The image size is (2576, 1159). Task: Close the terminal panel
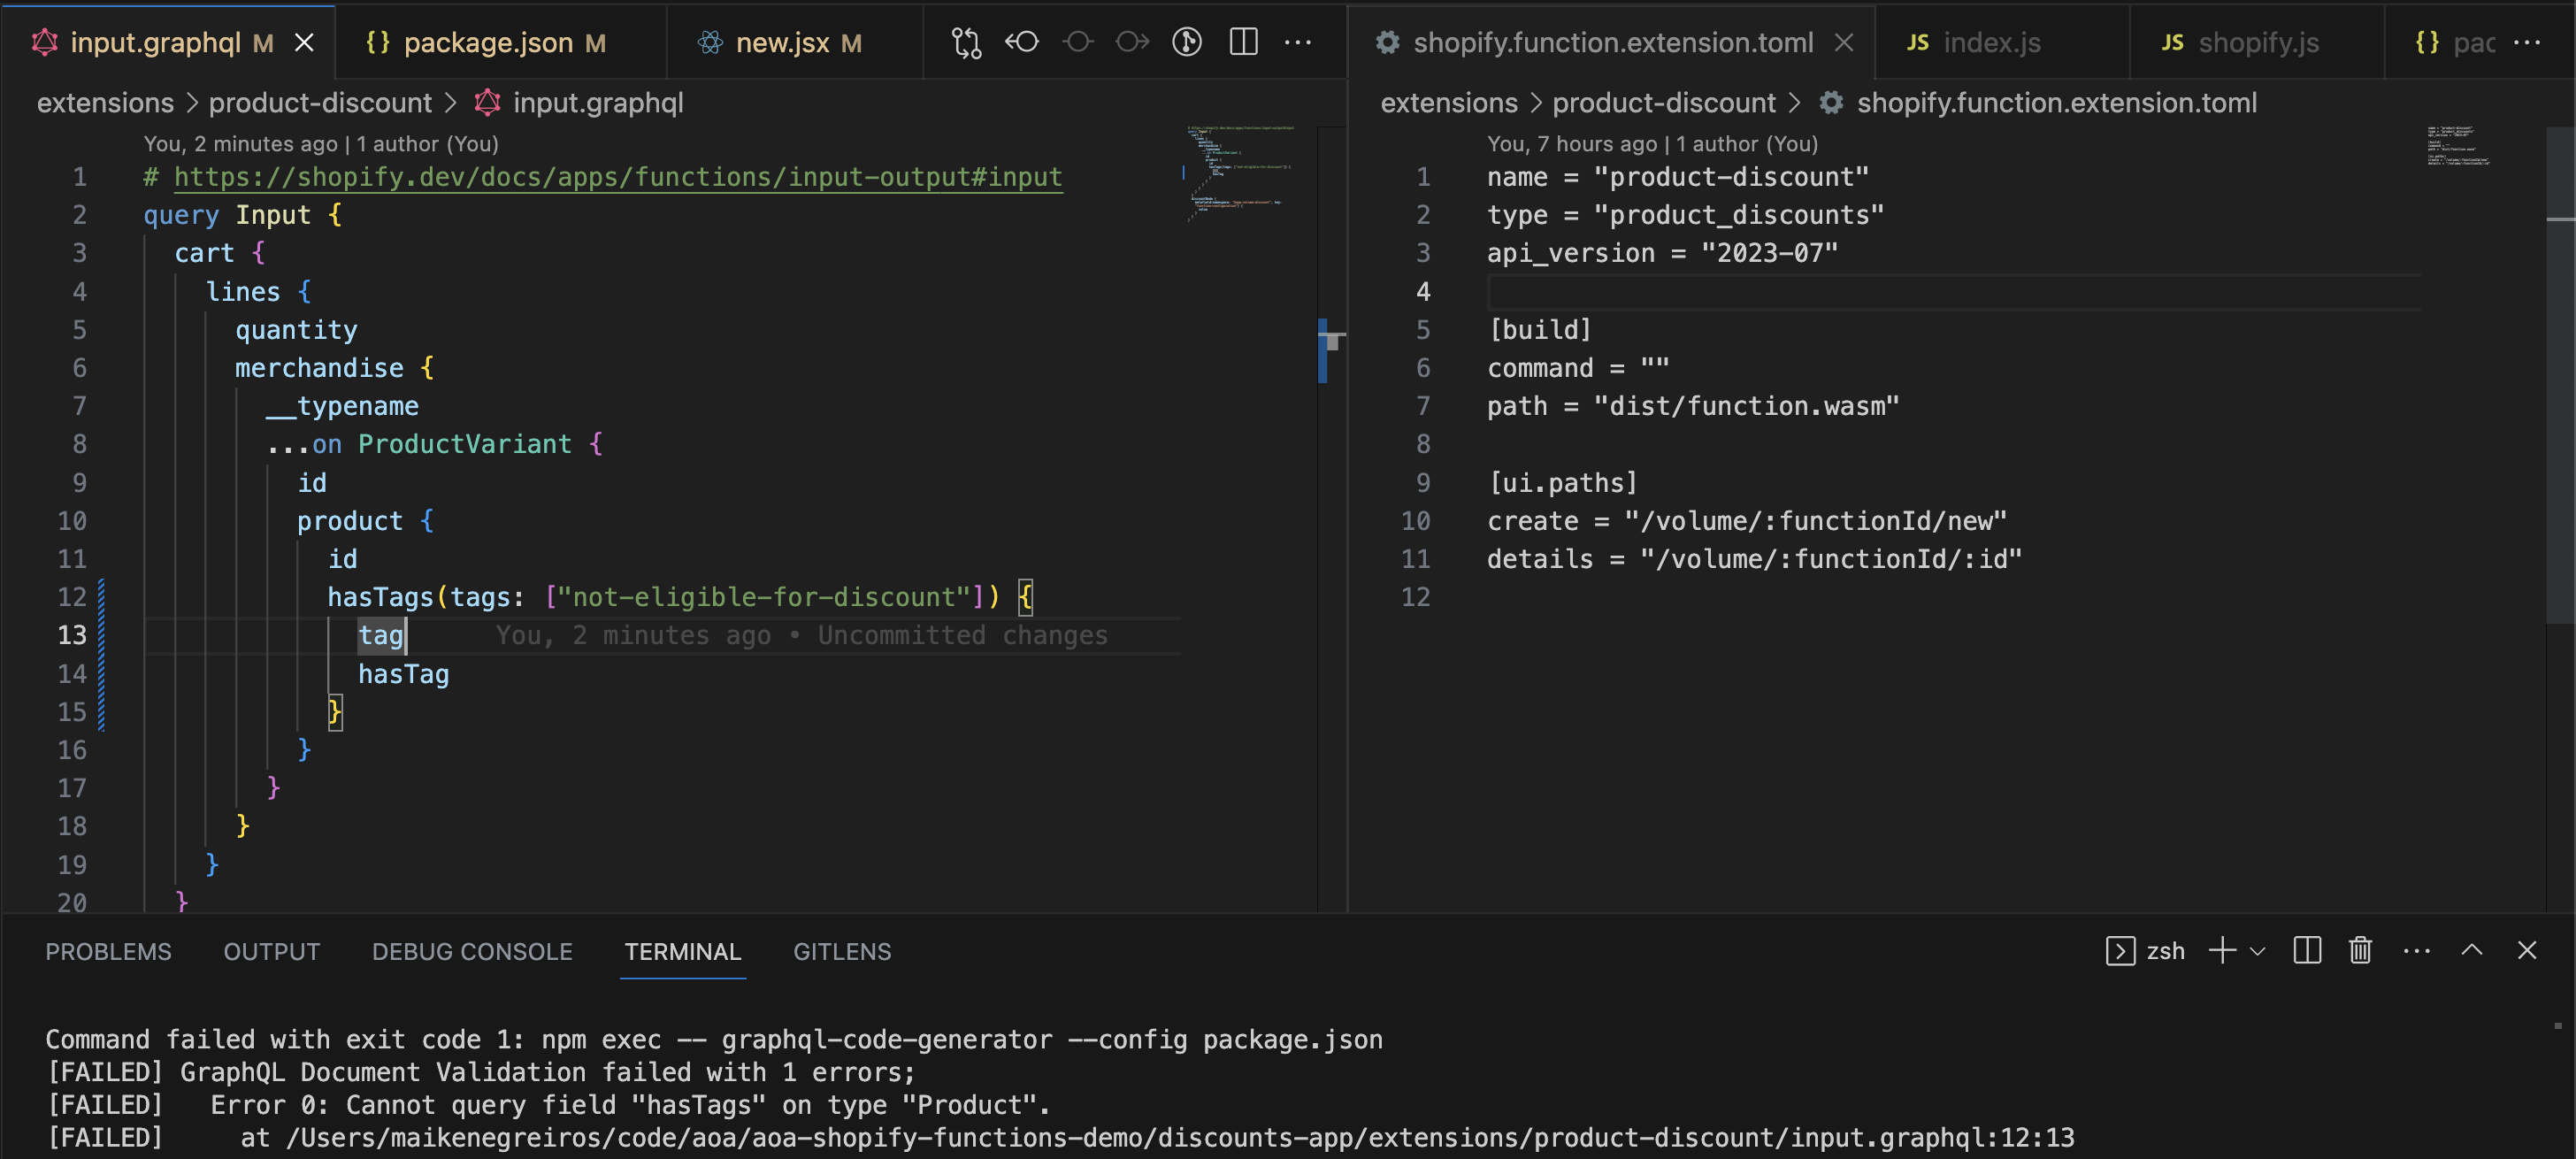click(2527, 950)
